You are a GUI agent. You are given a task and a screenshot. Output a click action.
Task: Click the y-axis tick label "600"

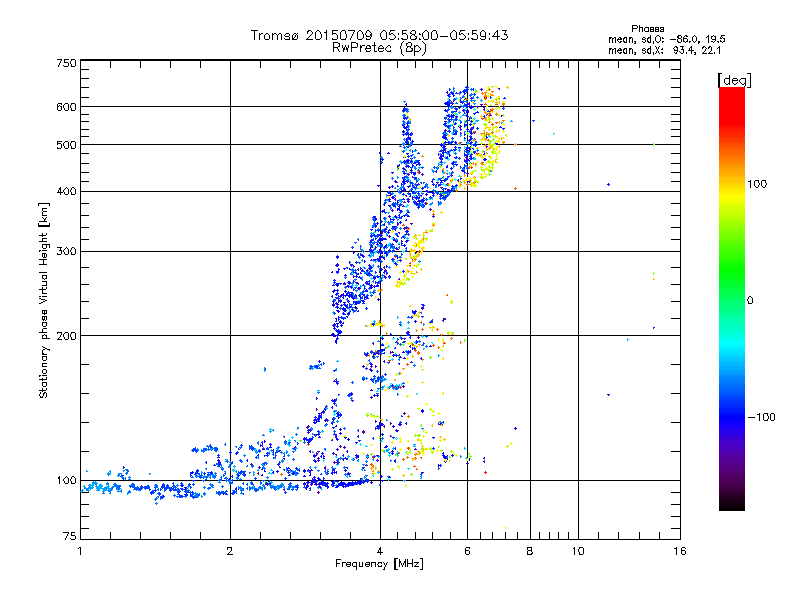[x=66, y=107]
